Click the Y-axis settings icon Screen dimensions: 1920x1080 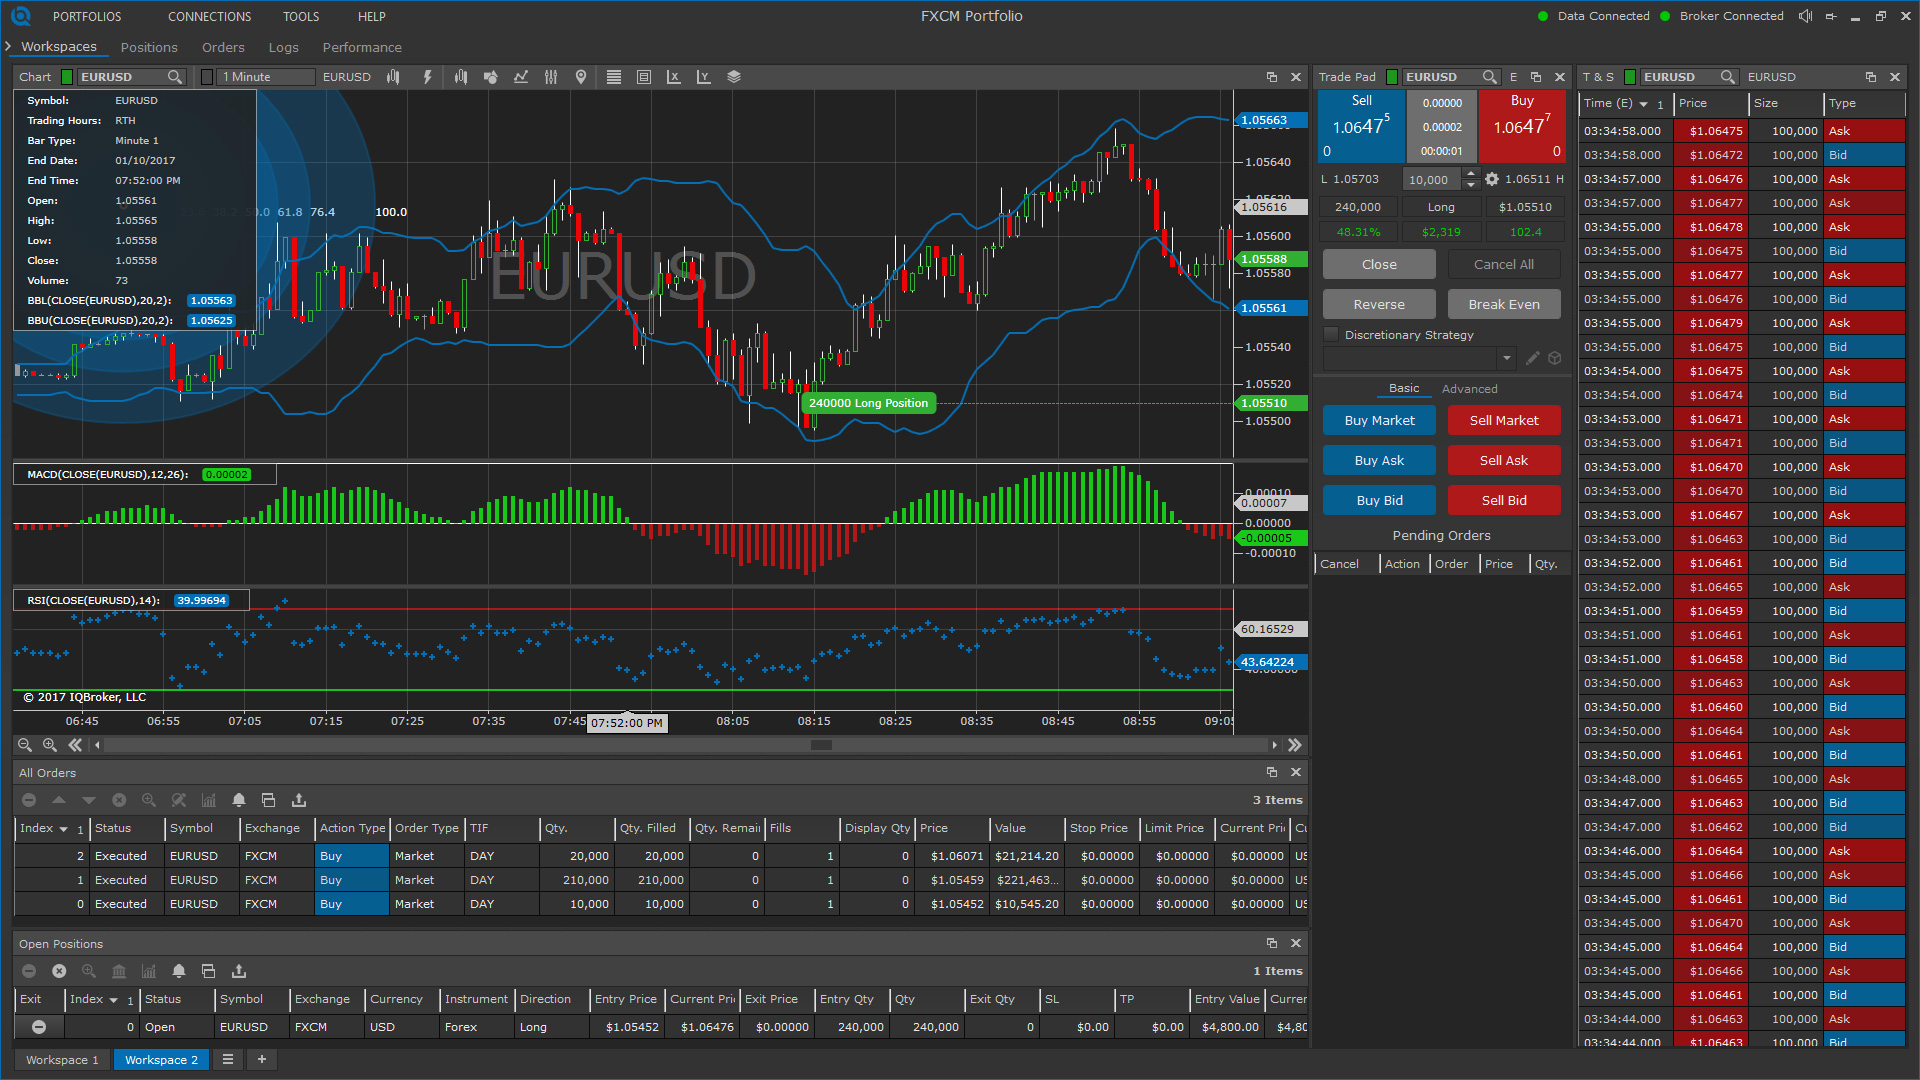click(x=704, y=77)
